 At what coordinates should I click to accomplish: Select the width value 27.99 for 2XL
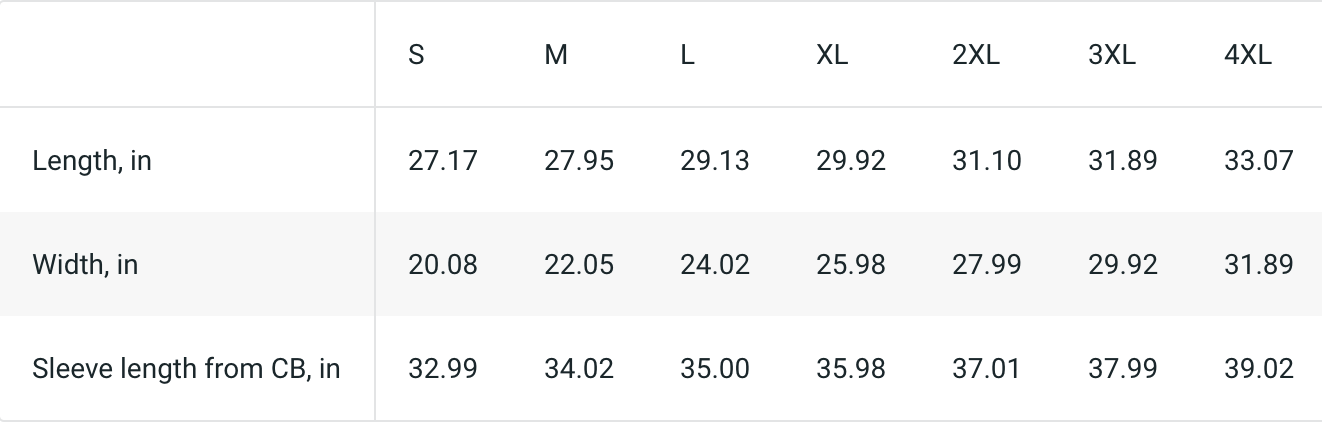pyautogui.click(x=987, y=264)
